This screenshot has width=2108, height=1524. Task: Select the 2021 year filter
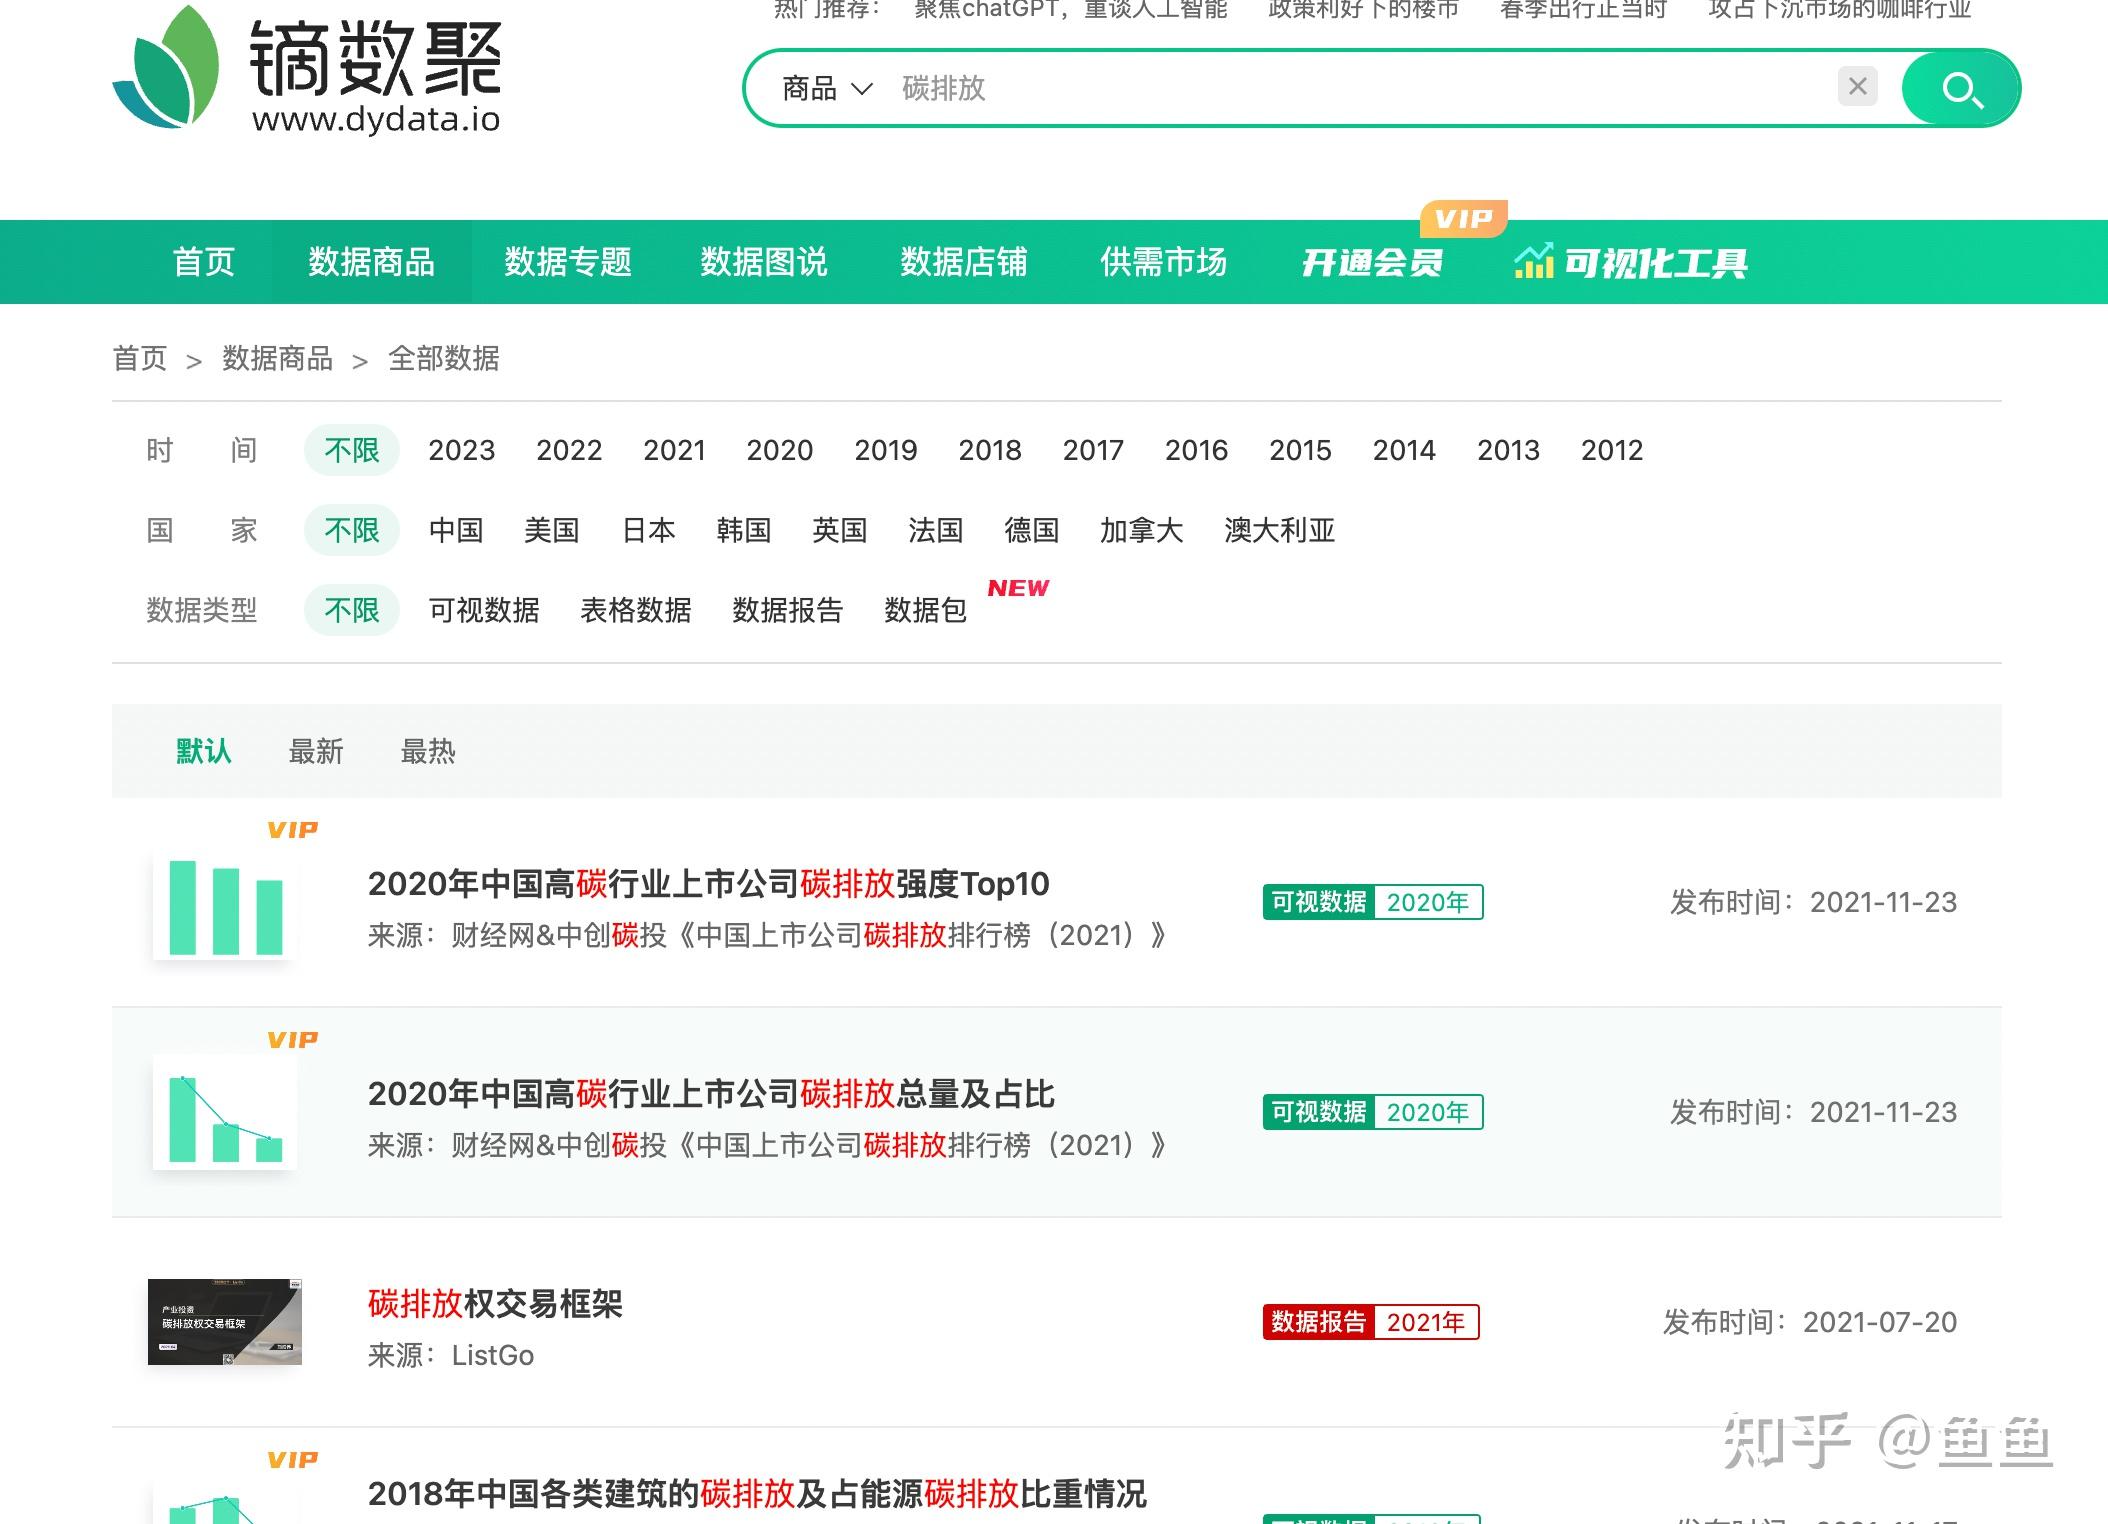674,450
